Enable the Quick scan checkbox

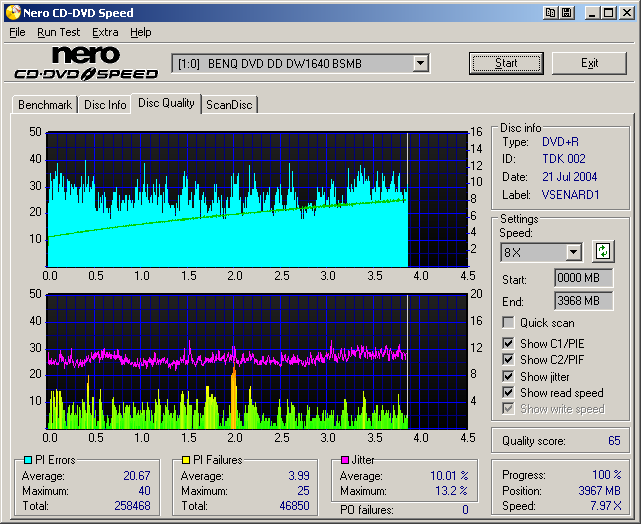point(509,323)
